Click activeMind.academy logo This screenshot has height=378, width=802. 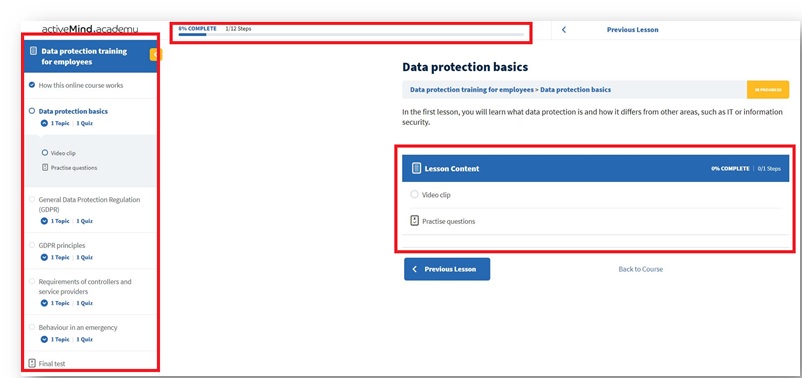[90, 29]
